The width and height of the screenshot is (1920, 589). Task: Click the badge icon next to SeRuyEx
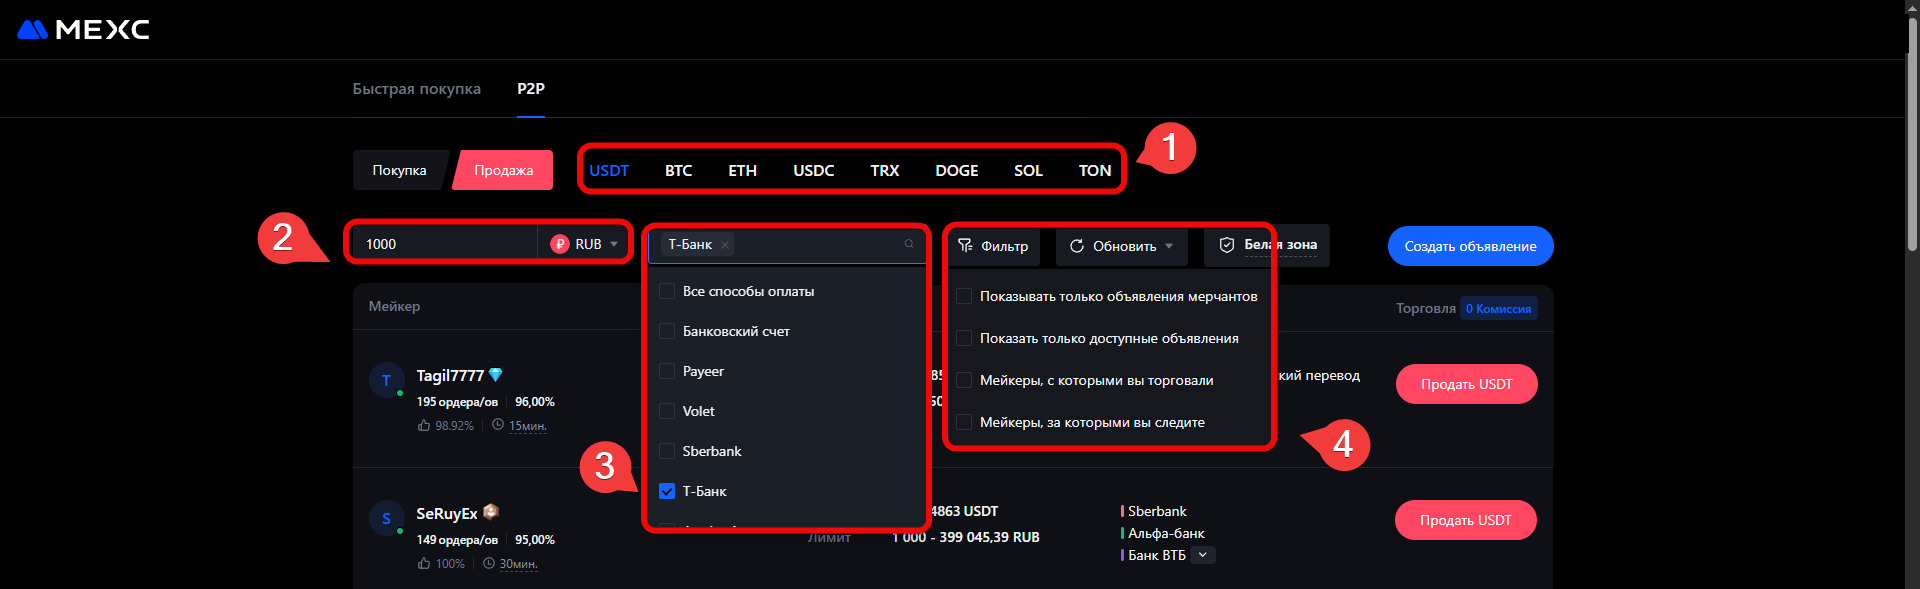[x=491, y=512]
